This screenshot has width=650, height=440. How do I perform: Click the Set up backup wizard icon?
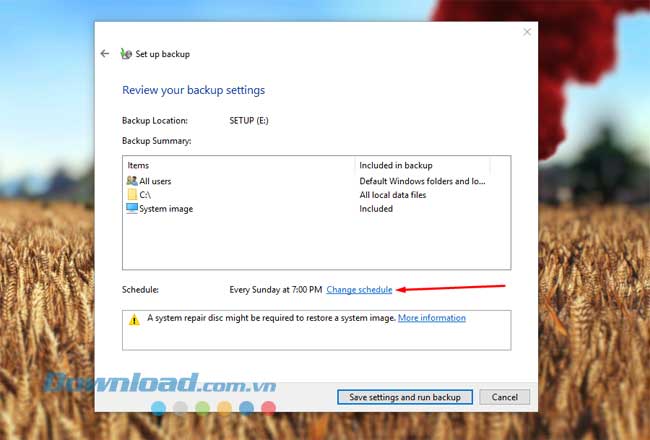click(x=126, y=53)
